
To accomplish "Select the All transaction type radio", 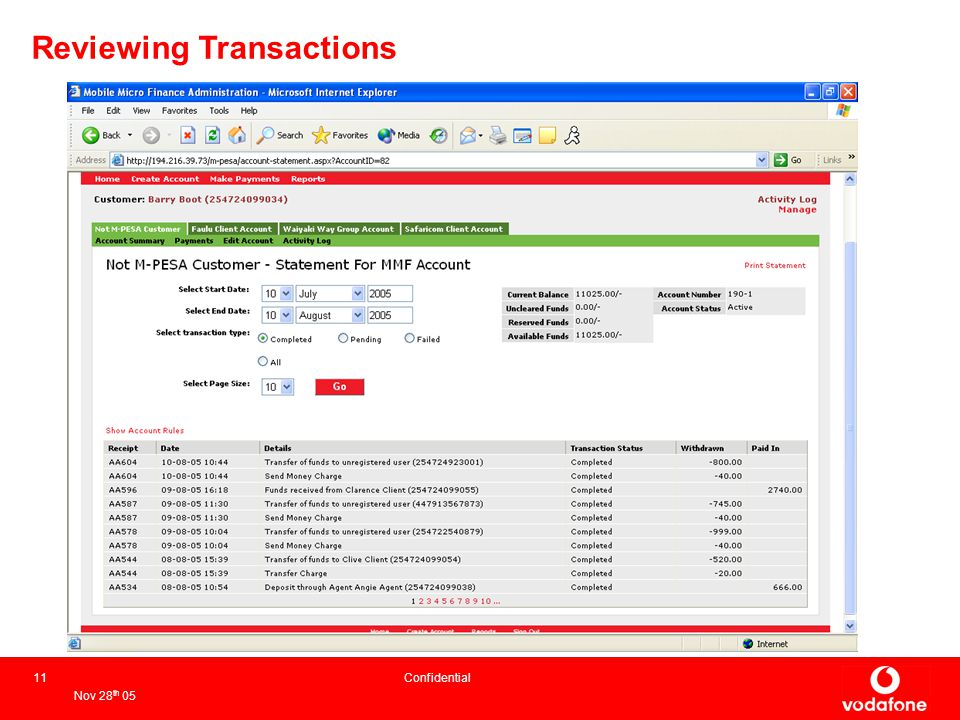I will [263, 361].
